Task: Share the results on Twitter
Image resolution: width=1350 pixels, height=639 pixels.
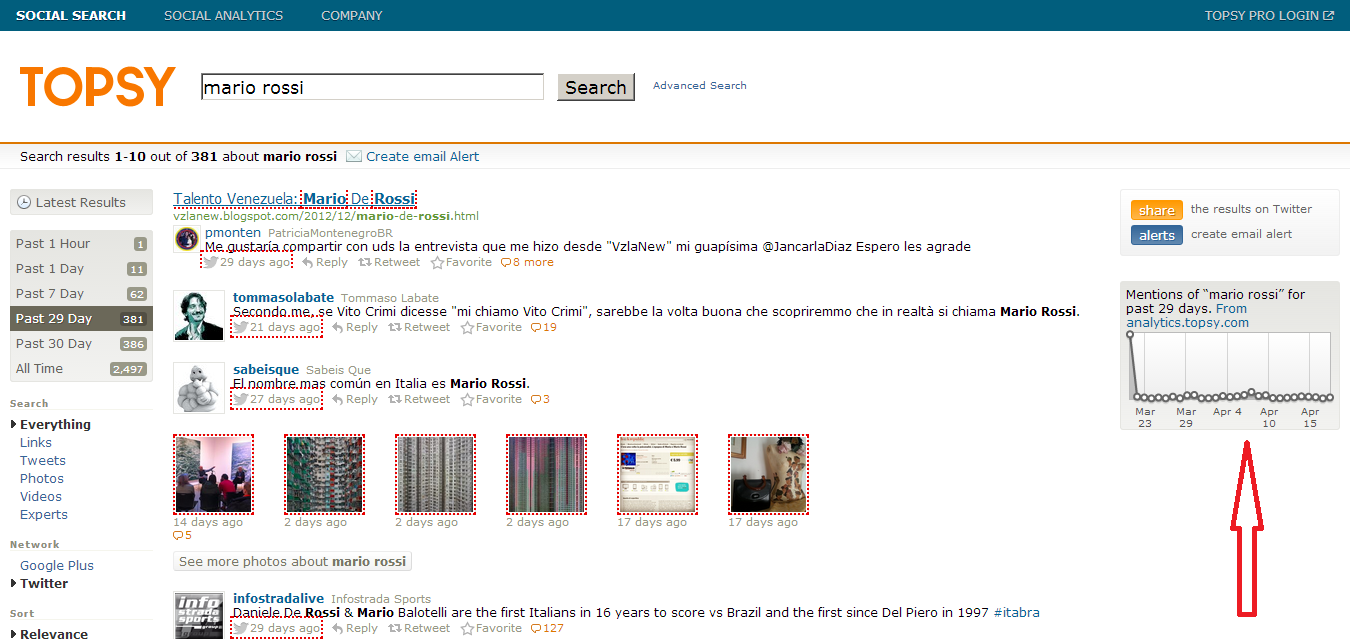Action: tap(1156, 210)
